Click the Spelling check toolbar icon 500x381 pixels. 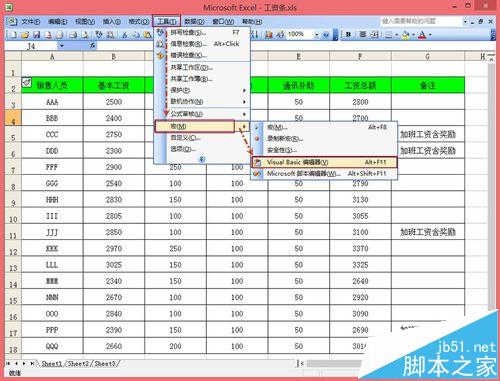coord(99,34)
